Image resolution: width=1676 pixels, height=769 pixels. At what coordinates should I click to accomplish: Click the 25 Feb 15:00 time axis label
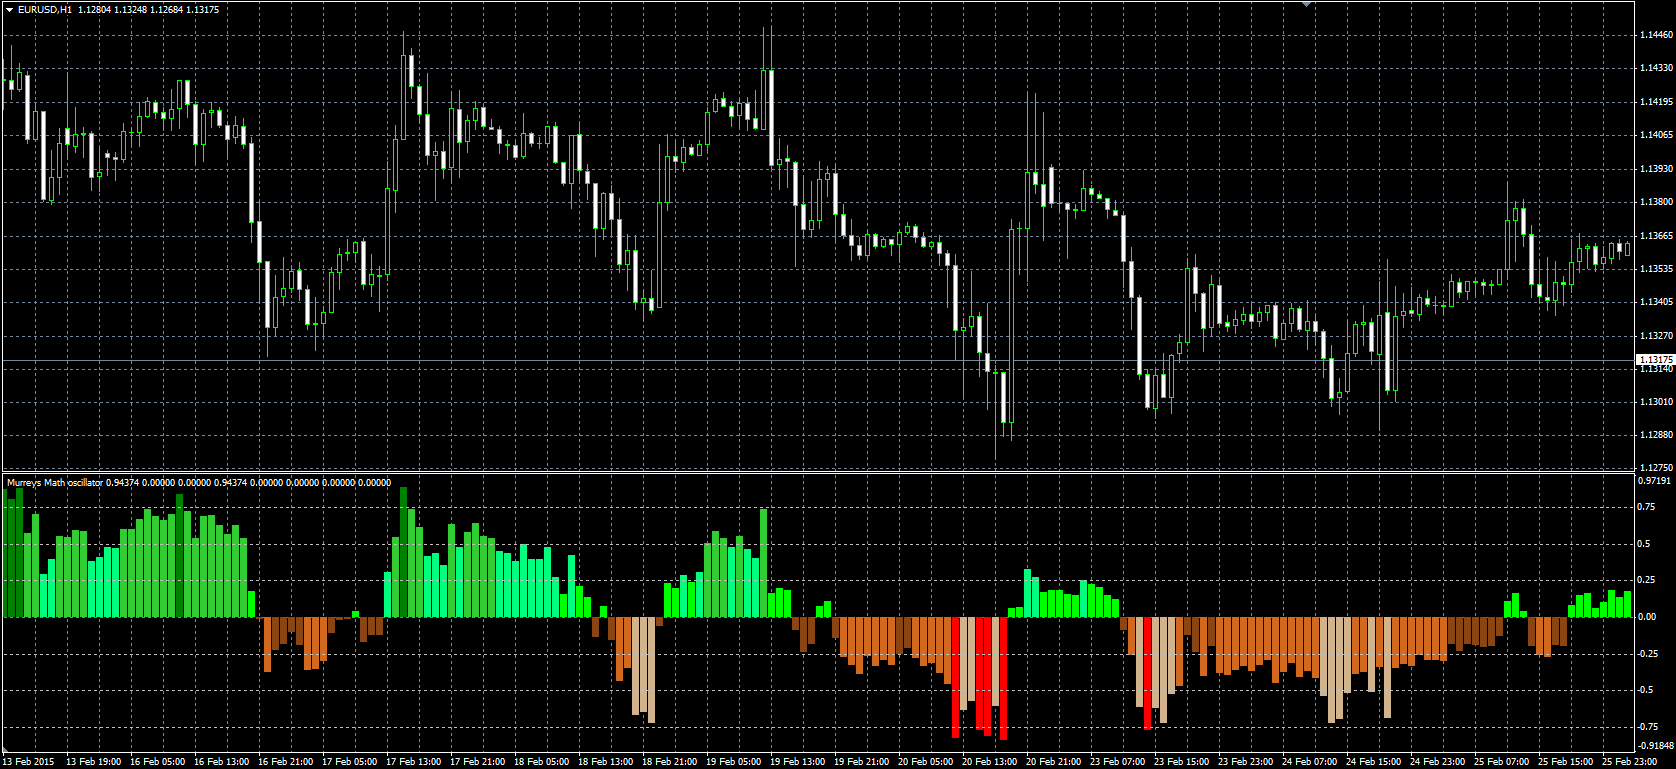click(x=1565, y=762)
